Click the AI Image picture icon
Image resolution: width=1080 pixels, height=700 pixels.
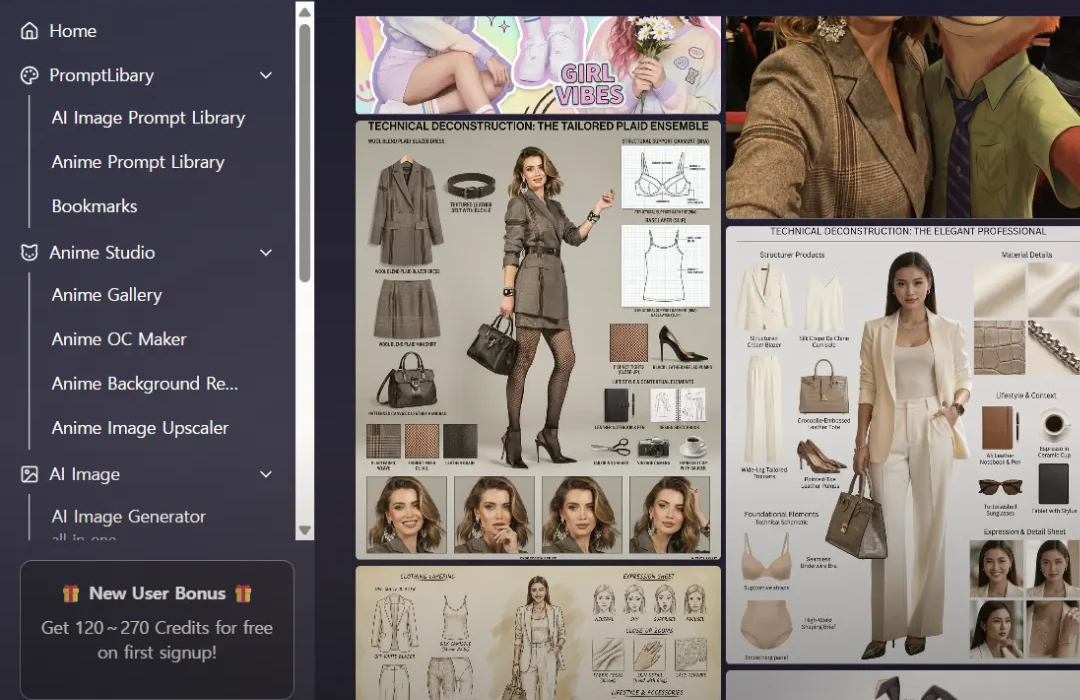[30, 474]
